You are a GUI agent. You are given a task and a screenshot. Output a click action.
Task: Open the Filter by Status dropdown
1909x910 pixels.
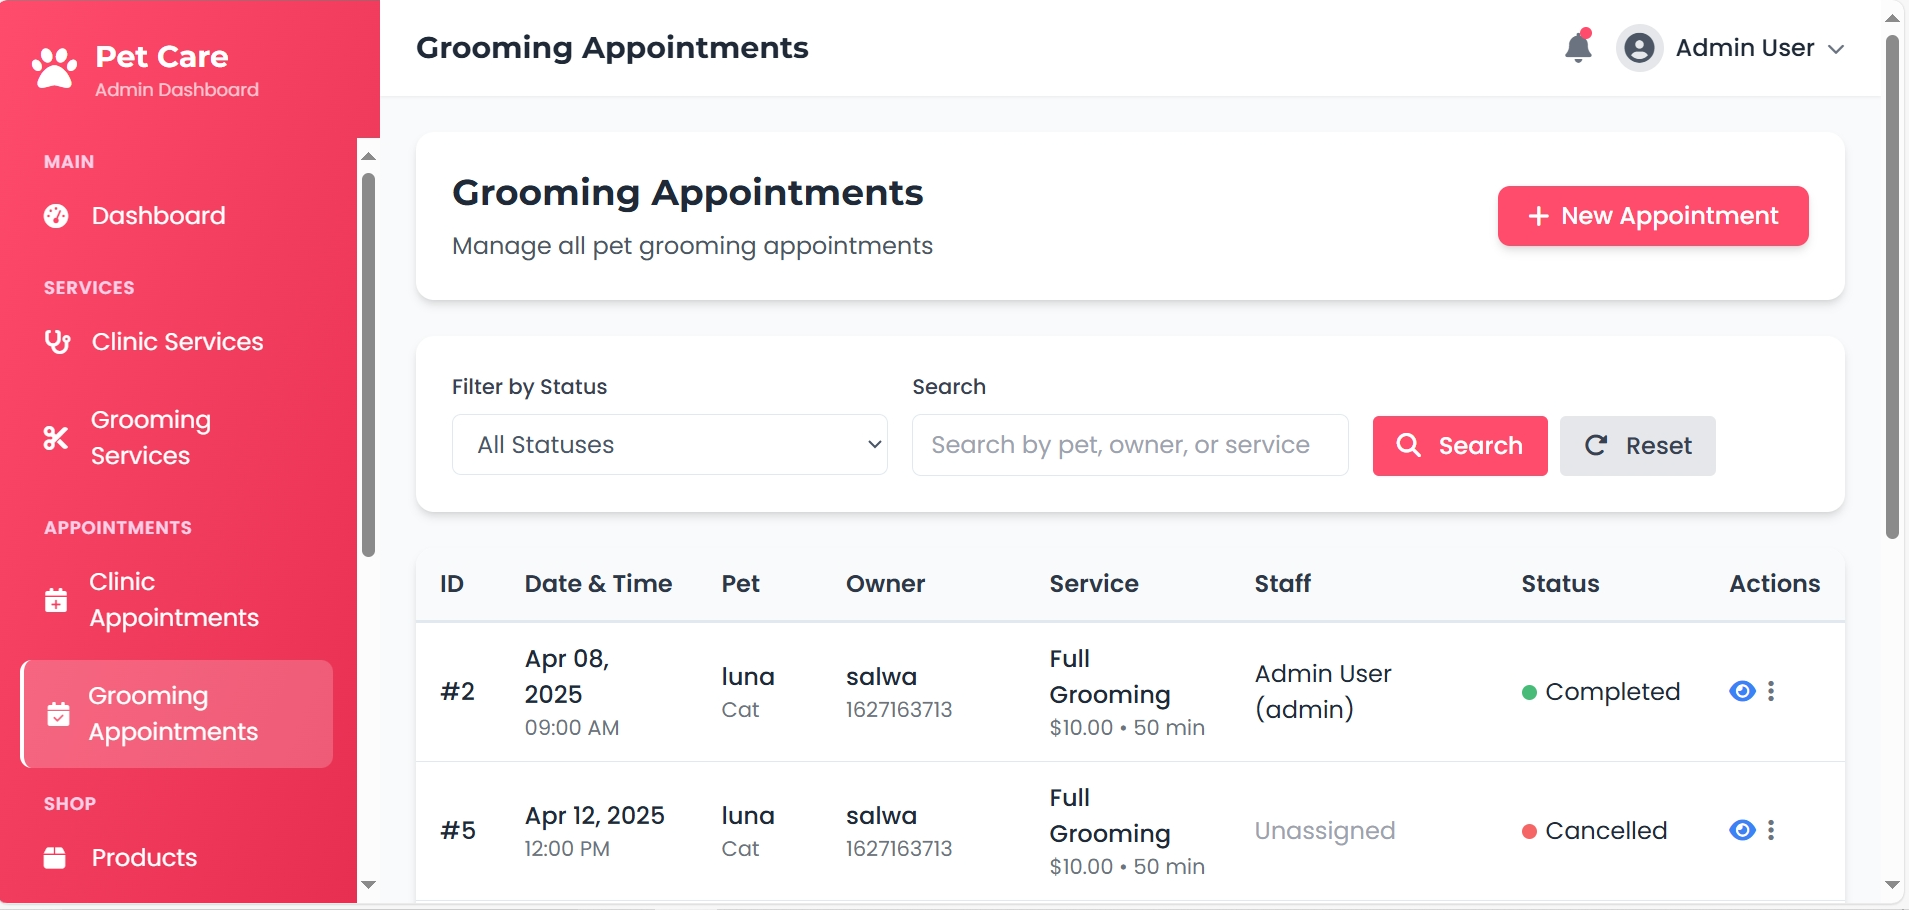669,445
